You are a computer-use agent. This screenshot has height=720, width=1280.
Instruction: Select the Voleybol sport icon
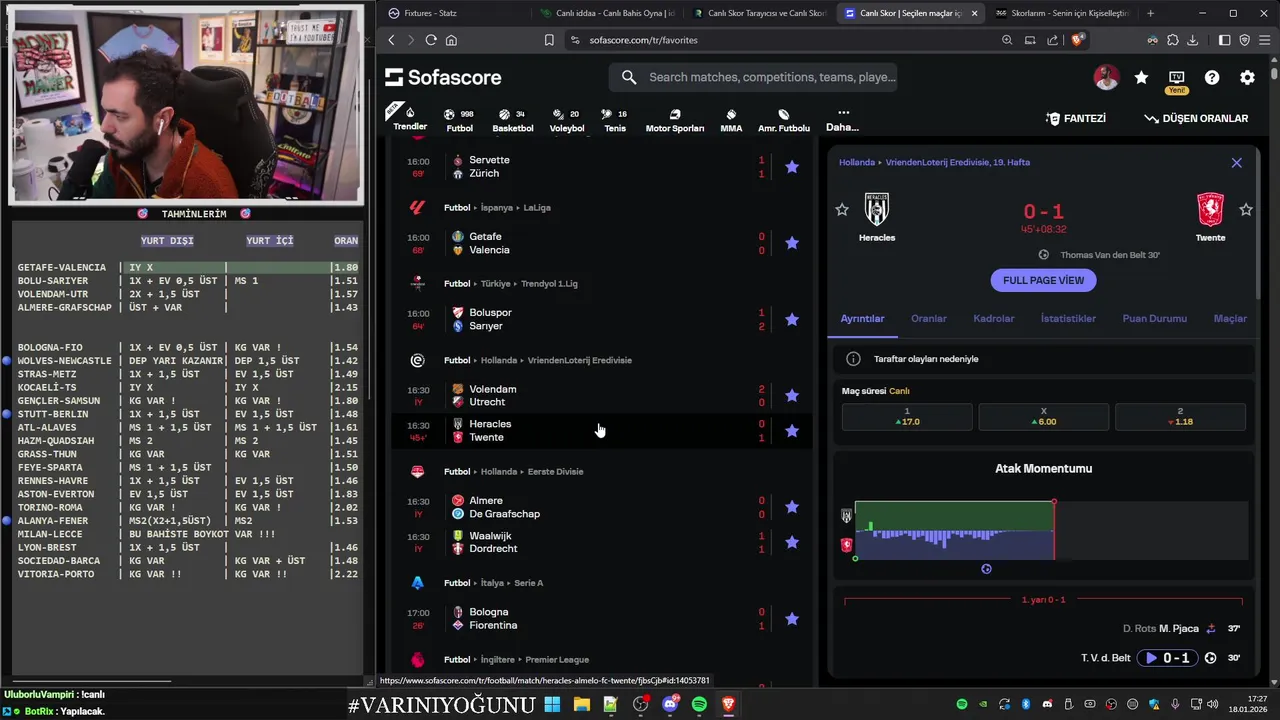pos(566,120)
